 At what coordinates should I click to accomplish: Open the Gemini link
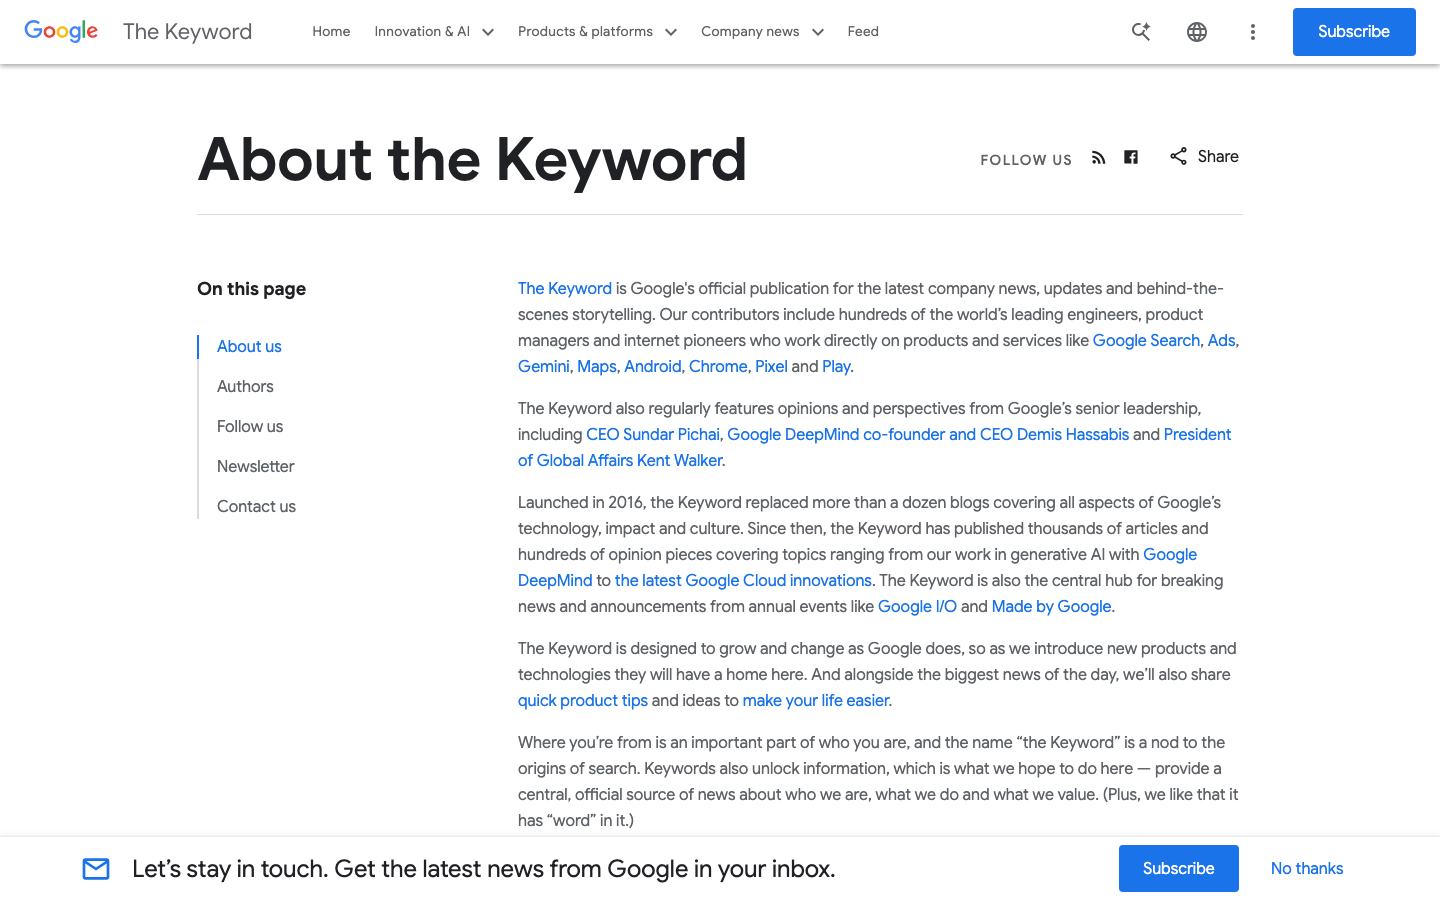tap(544, 366)
